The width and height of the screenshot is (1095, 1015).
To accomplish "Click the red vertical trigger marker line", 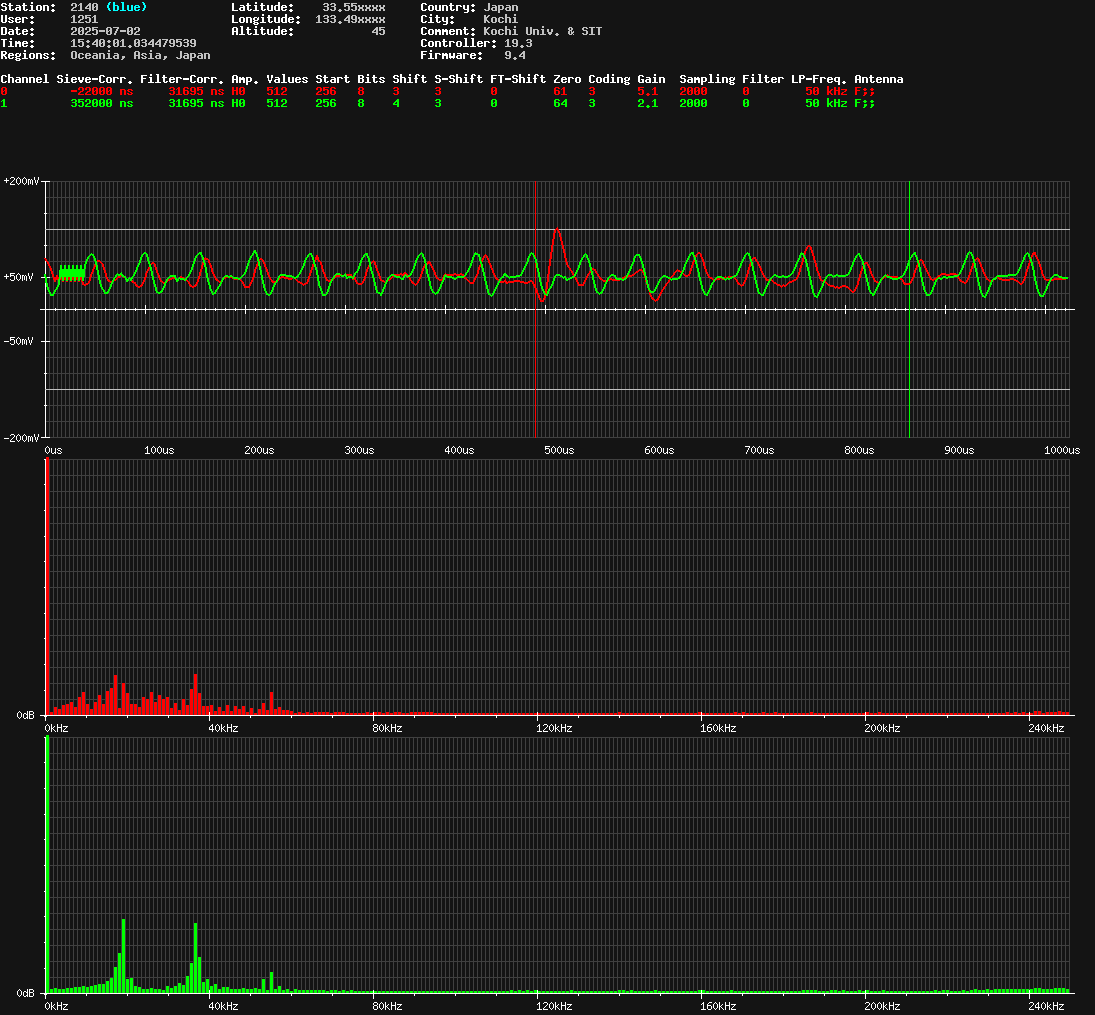I will click(x=535, y=309).
